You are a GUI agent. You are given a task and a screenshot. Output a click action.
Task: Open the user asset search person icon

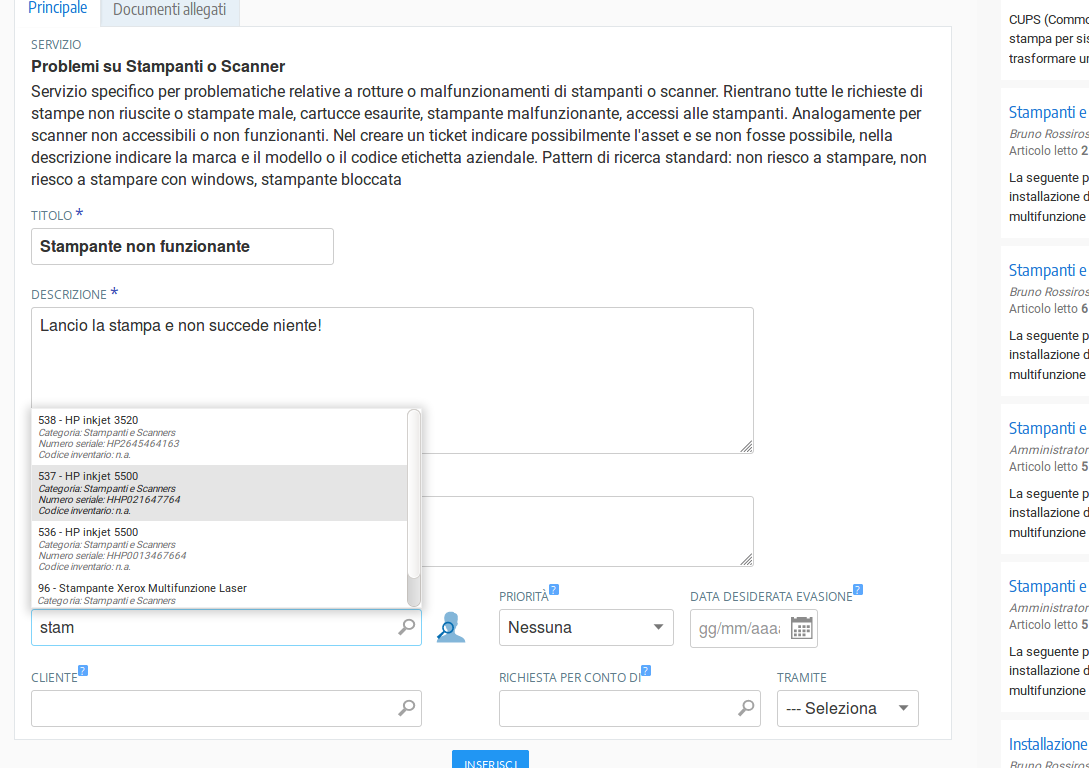(x=451, y=627)
